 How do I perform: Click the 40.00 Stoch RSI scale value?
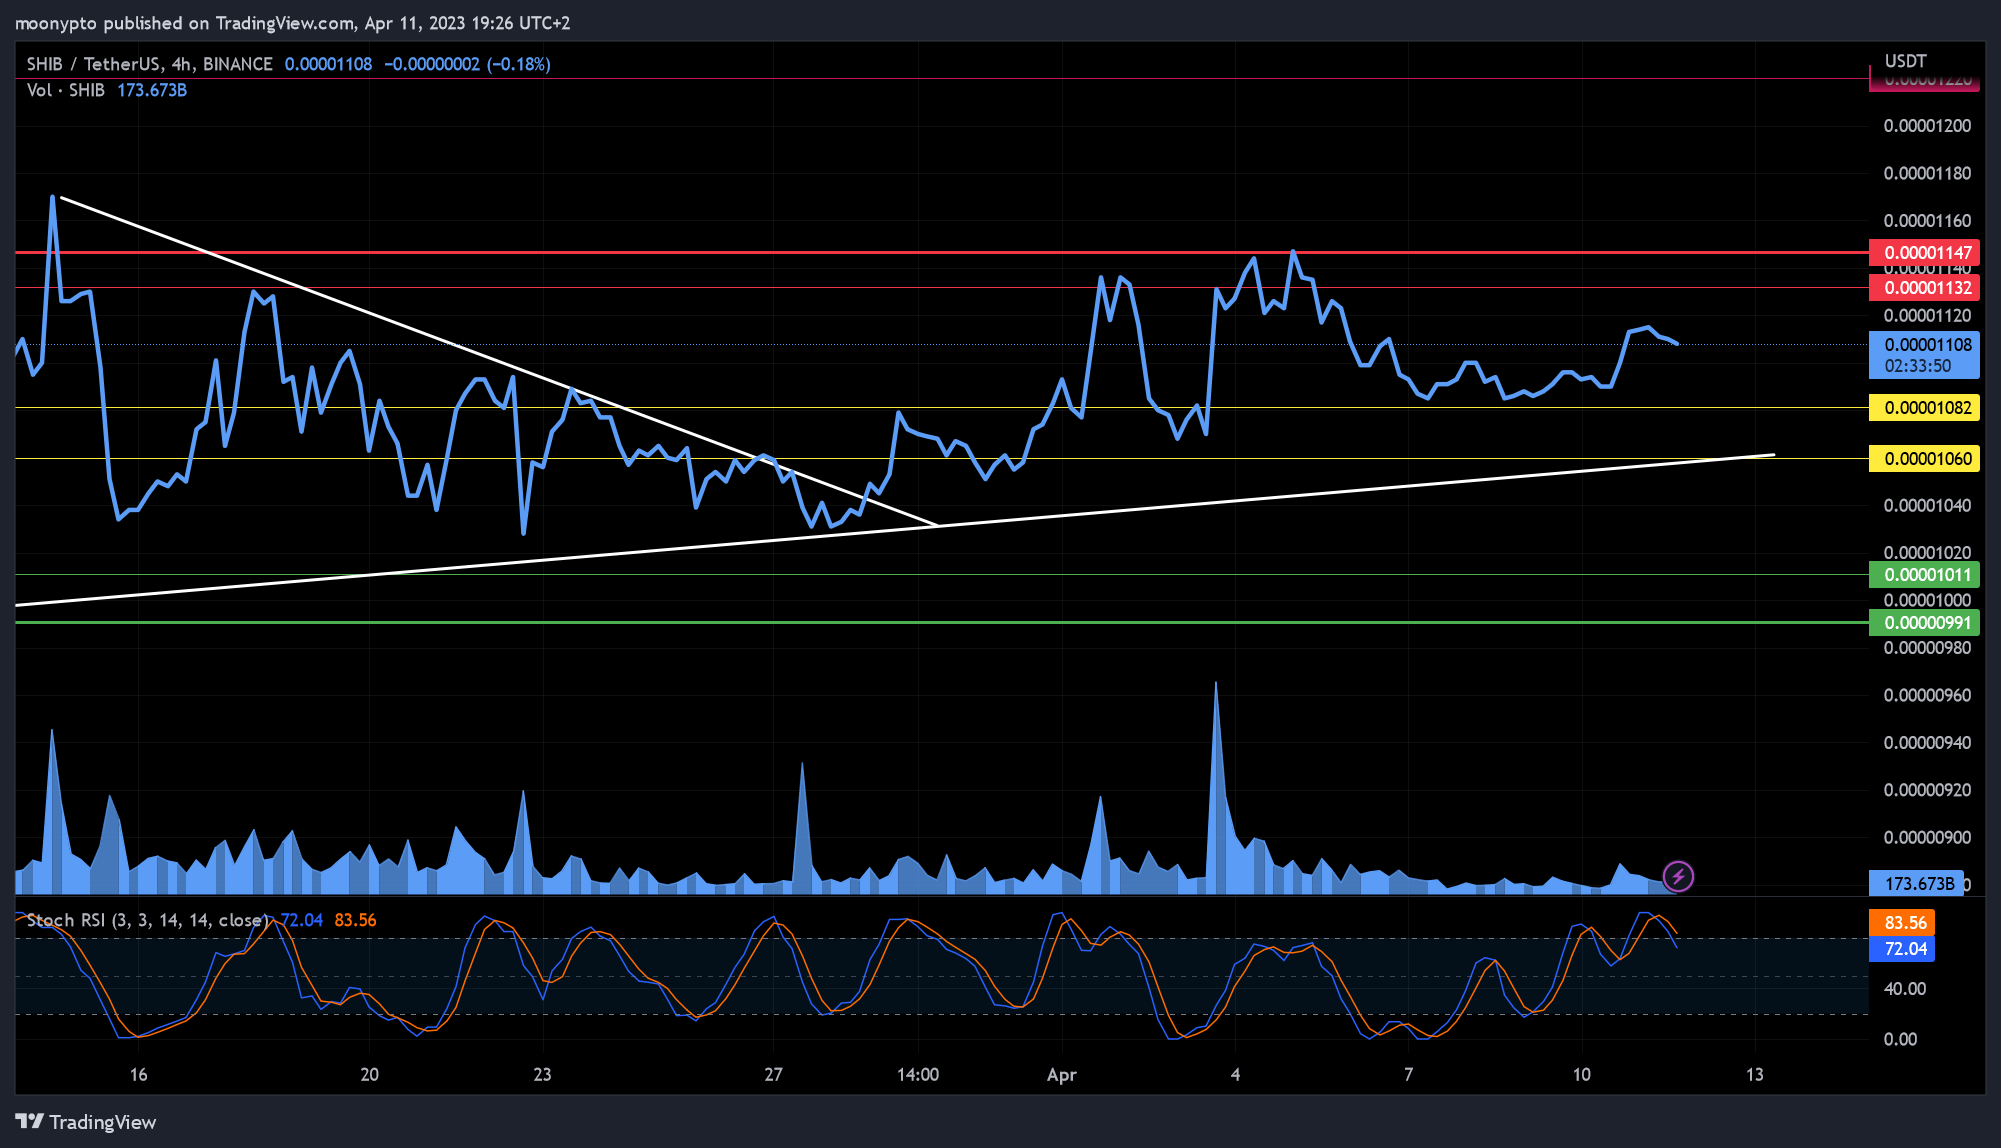(1904, 989)
